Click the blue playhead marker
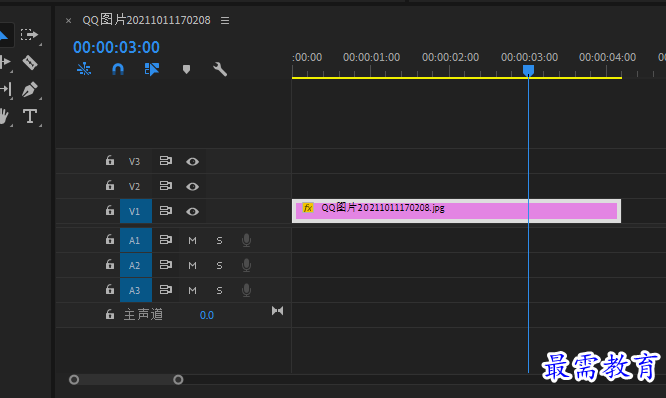666x398 pixels. point(528,70)
